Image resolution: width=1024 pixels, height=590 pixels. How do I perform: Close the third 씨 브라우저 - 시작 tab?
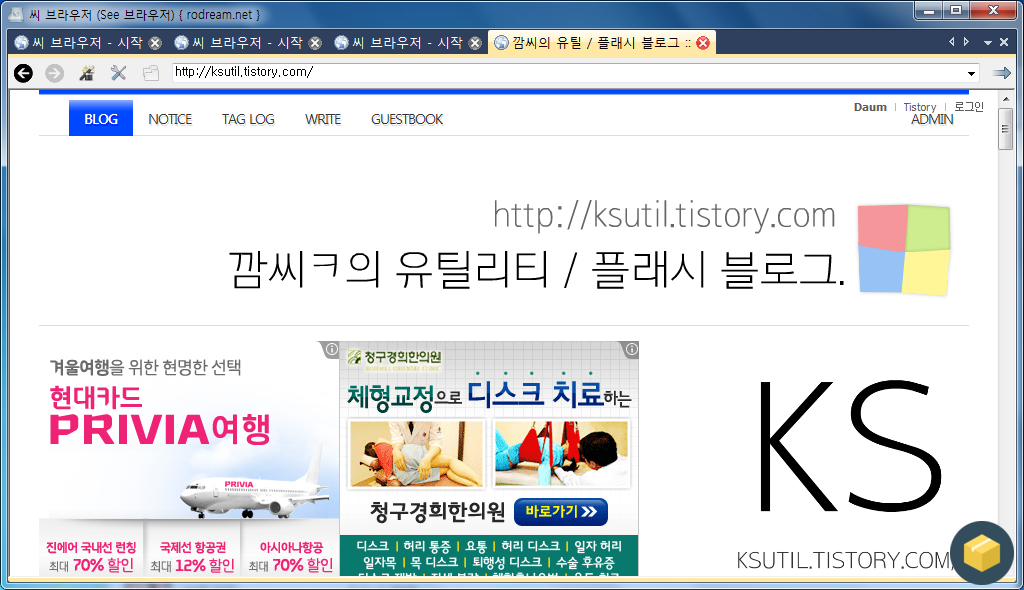(x=475, y=43)
